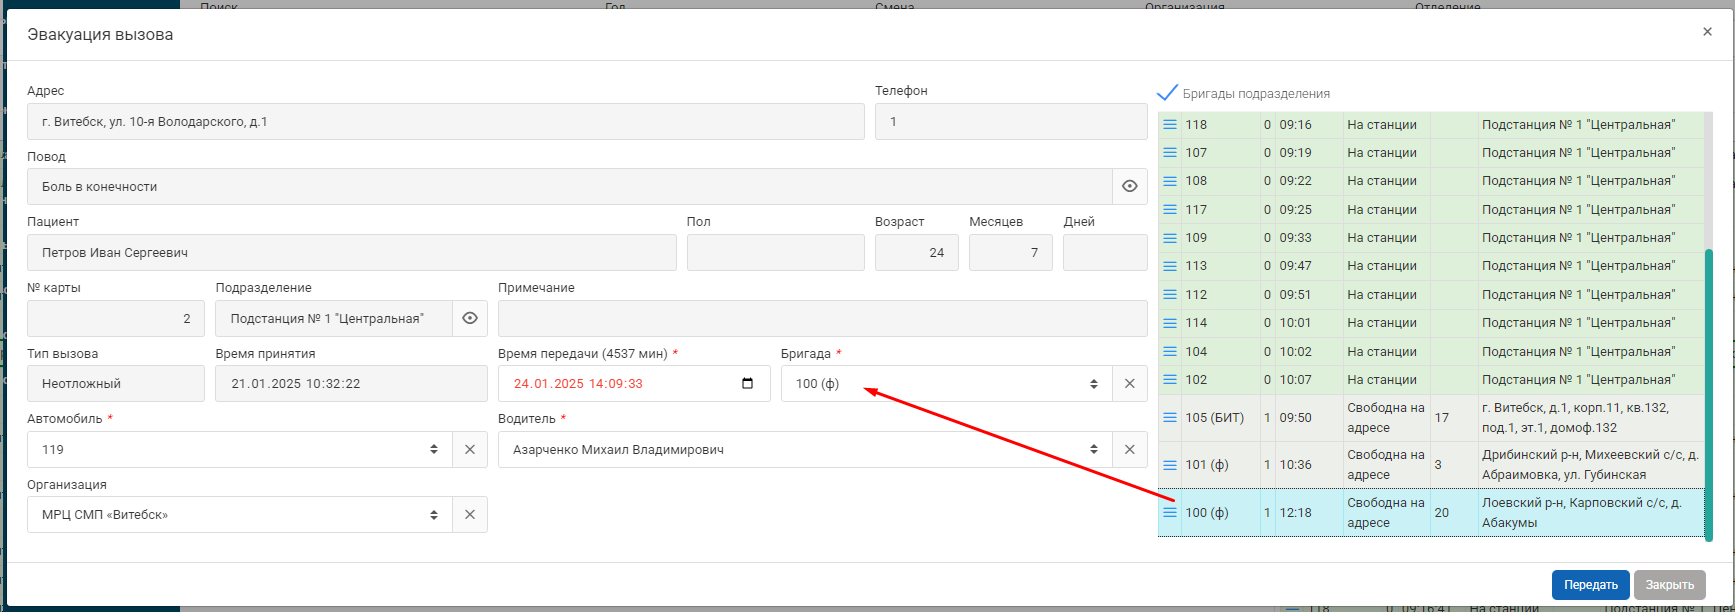
Task: Click the hamburger icon for brigade 114
Action: click(x=1169, y=323)
